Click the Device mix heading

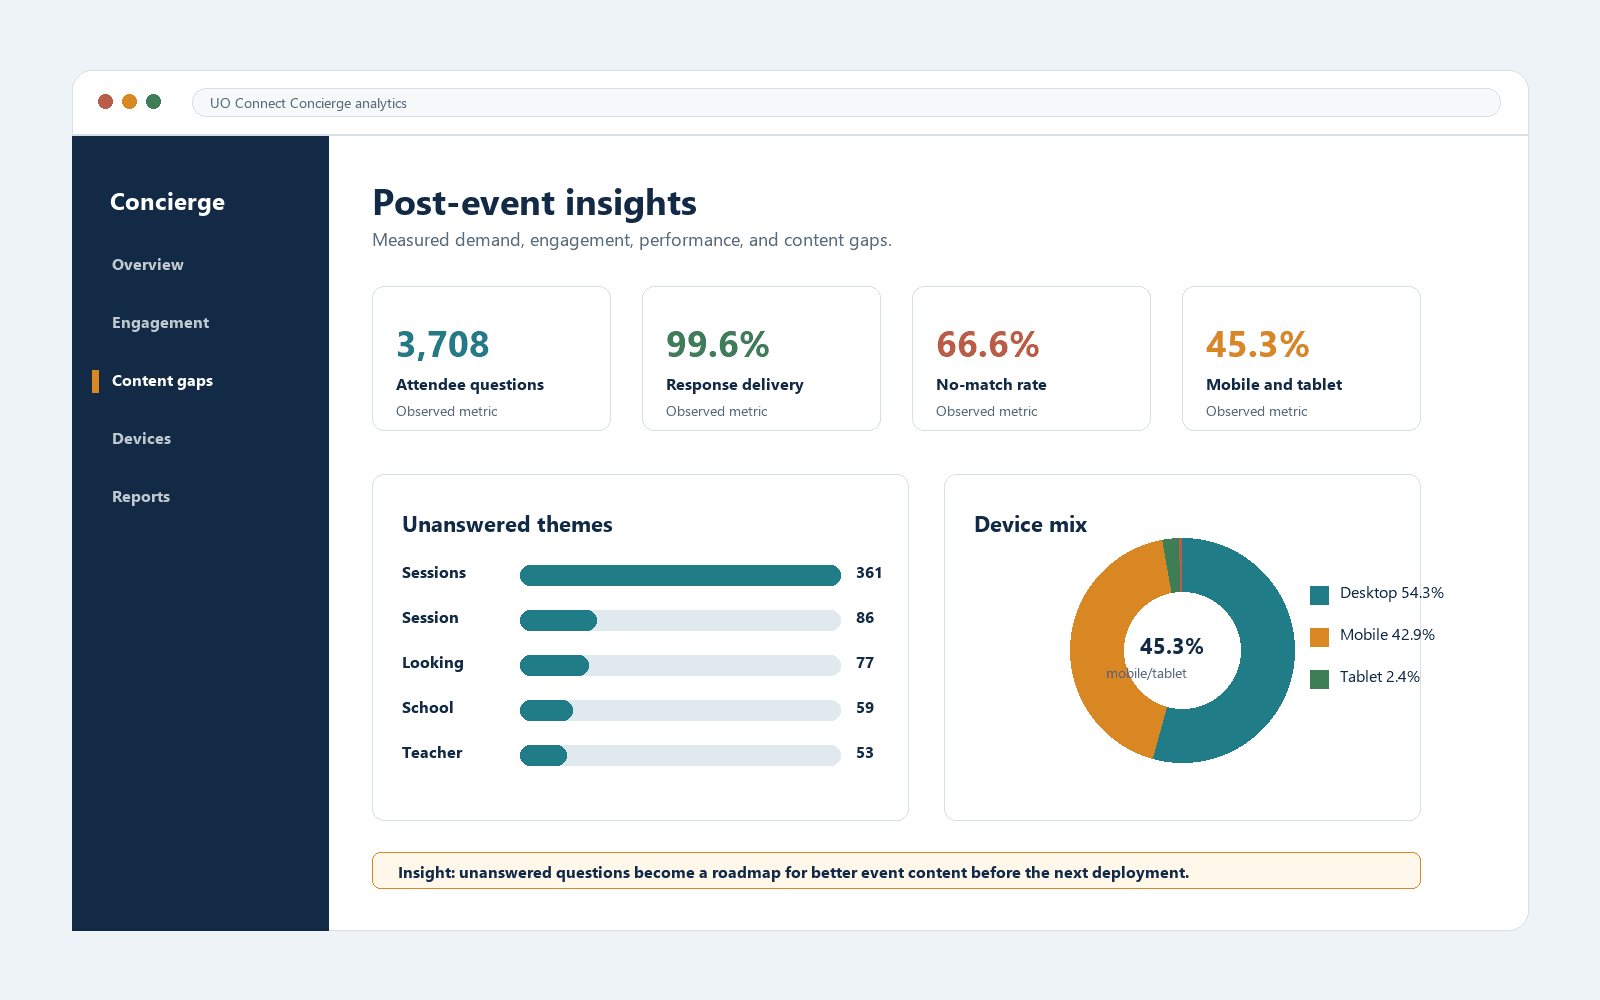coord(1030,525)
